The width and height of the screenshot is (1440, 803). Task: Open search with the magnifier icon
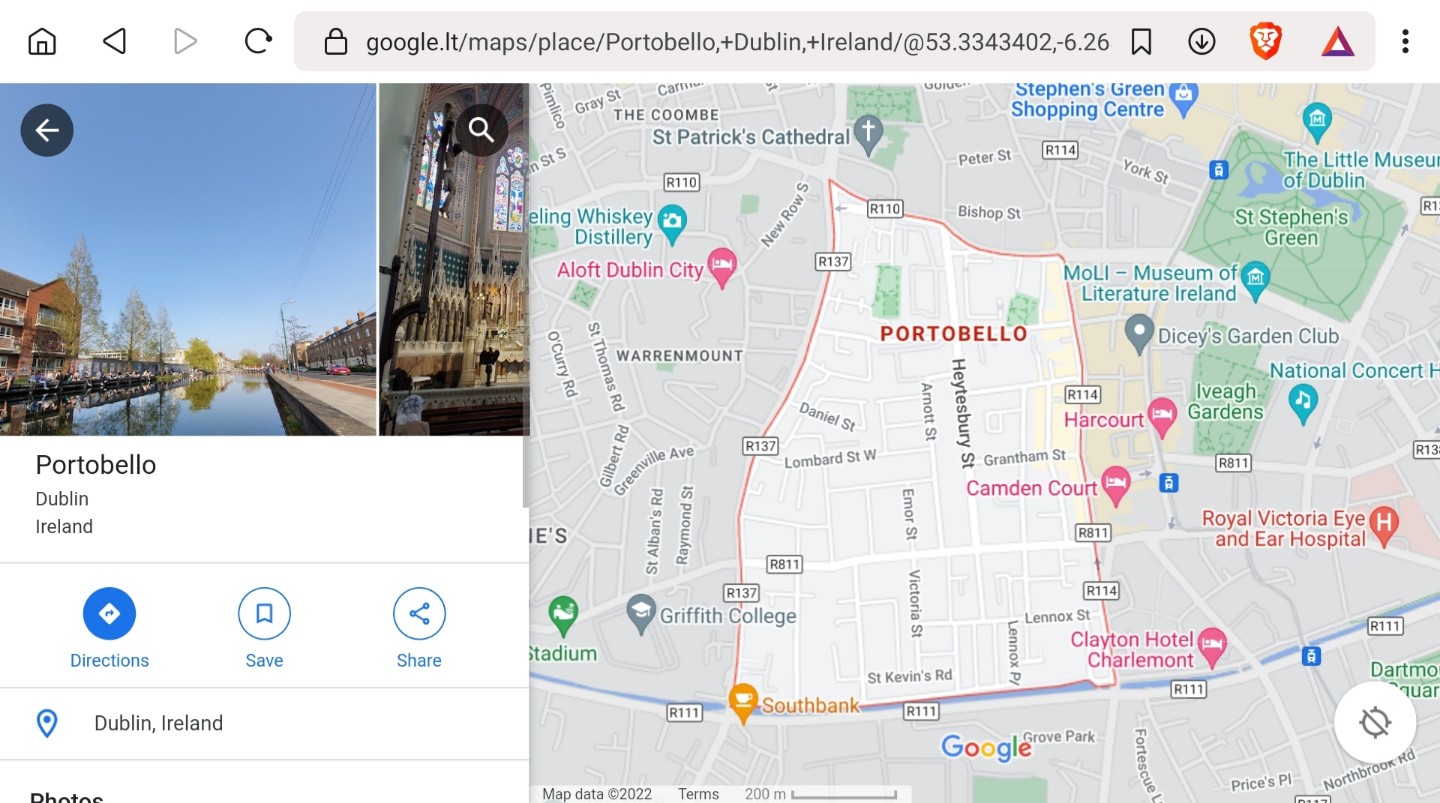[x=481, y=130]
